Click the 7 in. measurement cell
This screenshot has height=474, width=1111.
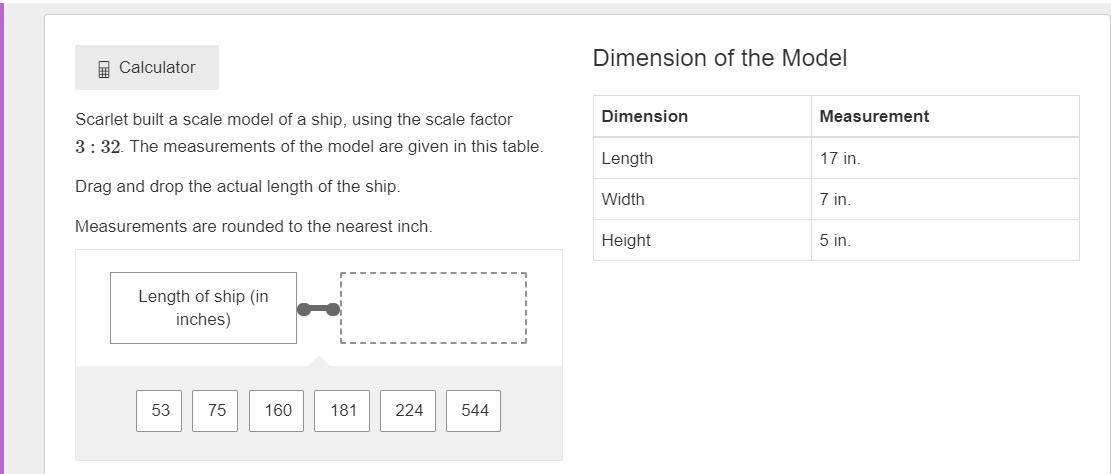click(x=835, y=199)
